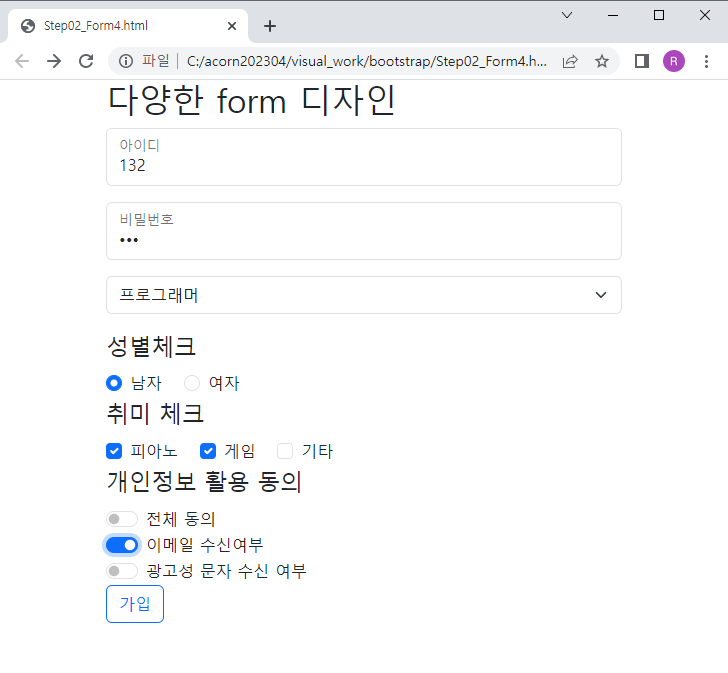The height and width of the screenshot is (673, 728).
Task: Reload the page with the refresh icon
Action: (x=86, y=61)
